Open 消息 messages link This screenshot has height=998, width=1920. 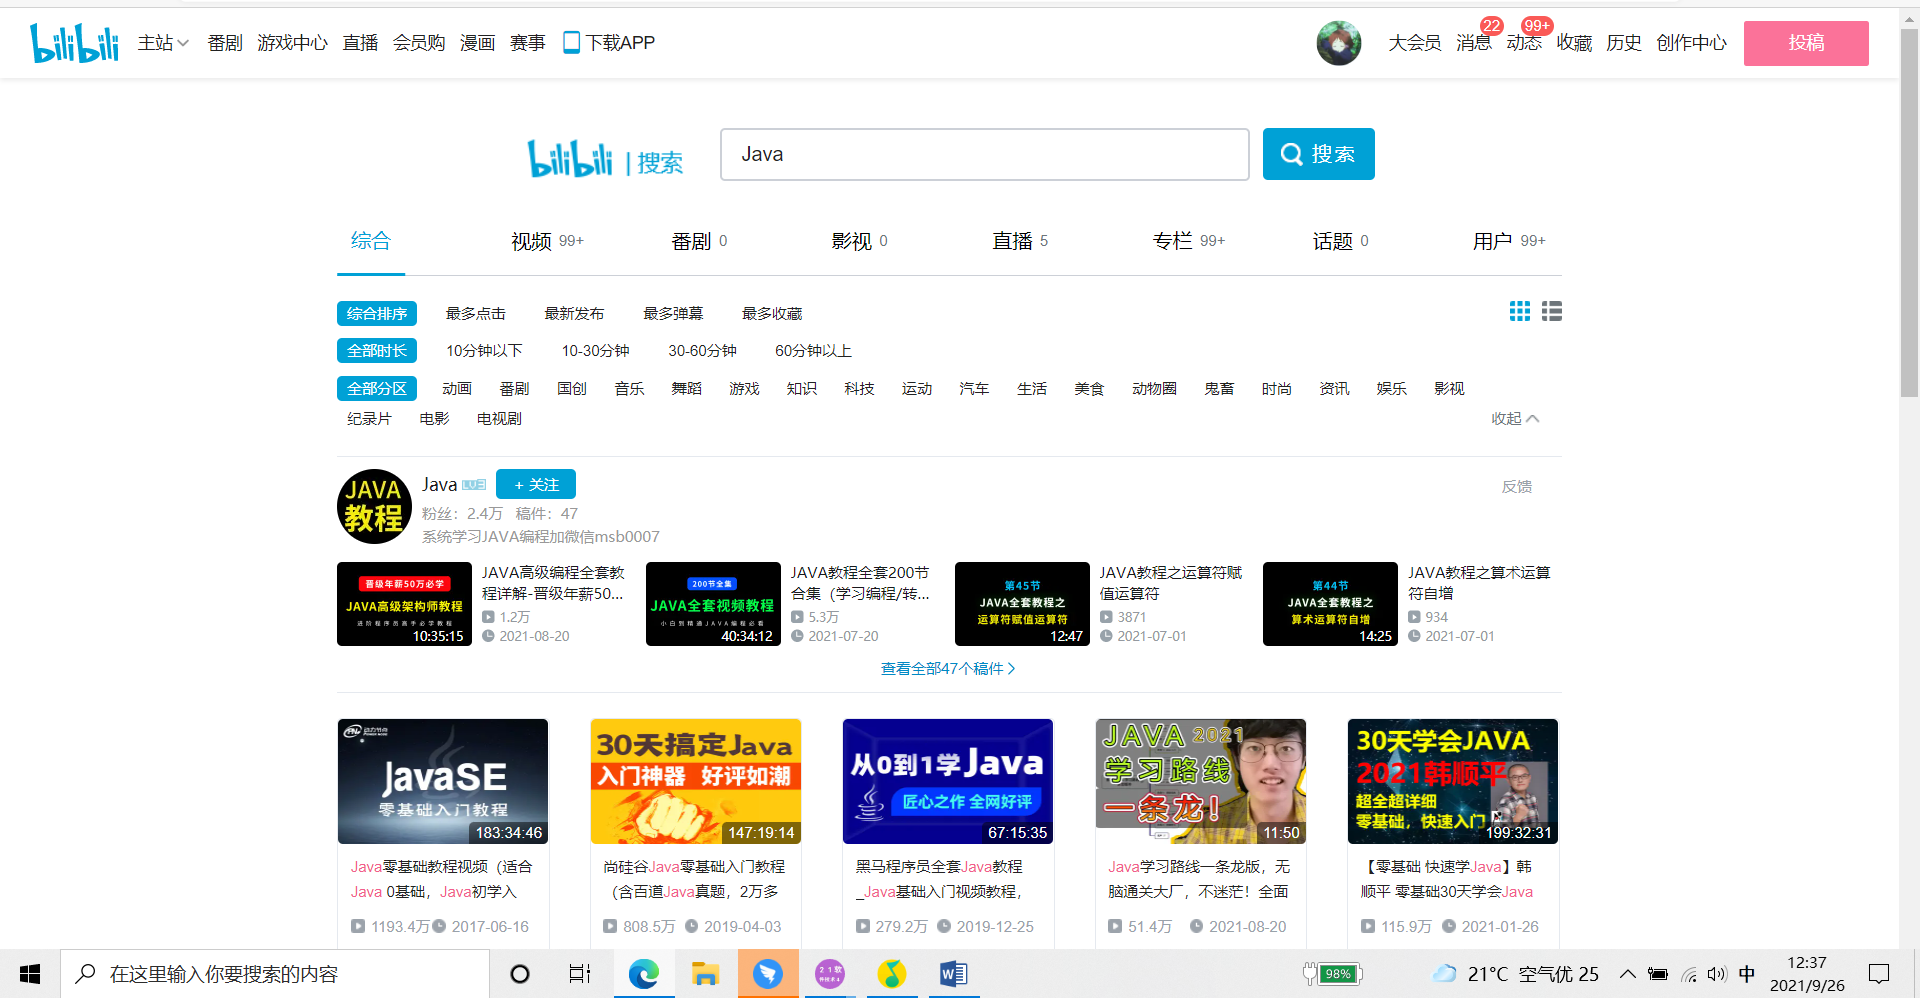coord(1474,43)
